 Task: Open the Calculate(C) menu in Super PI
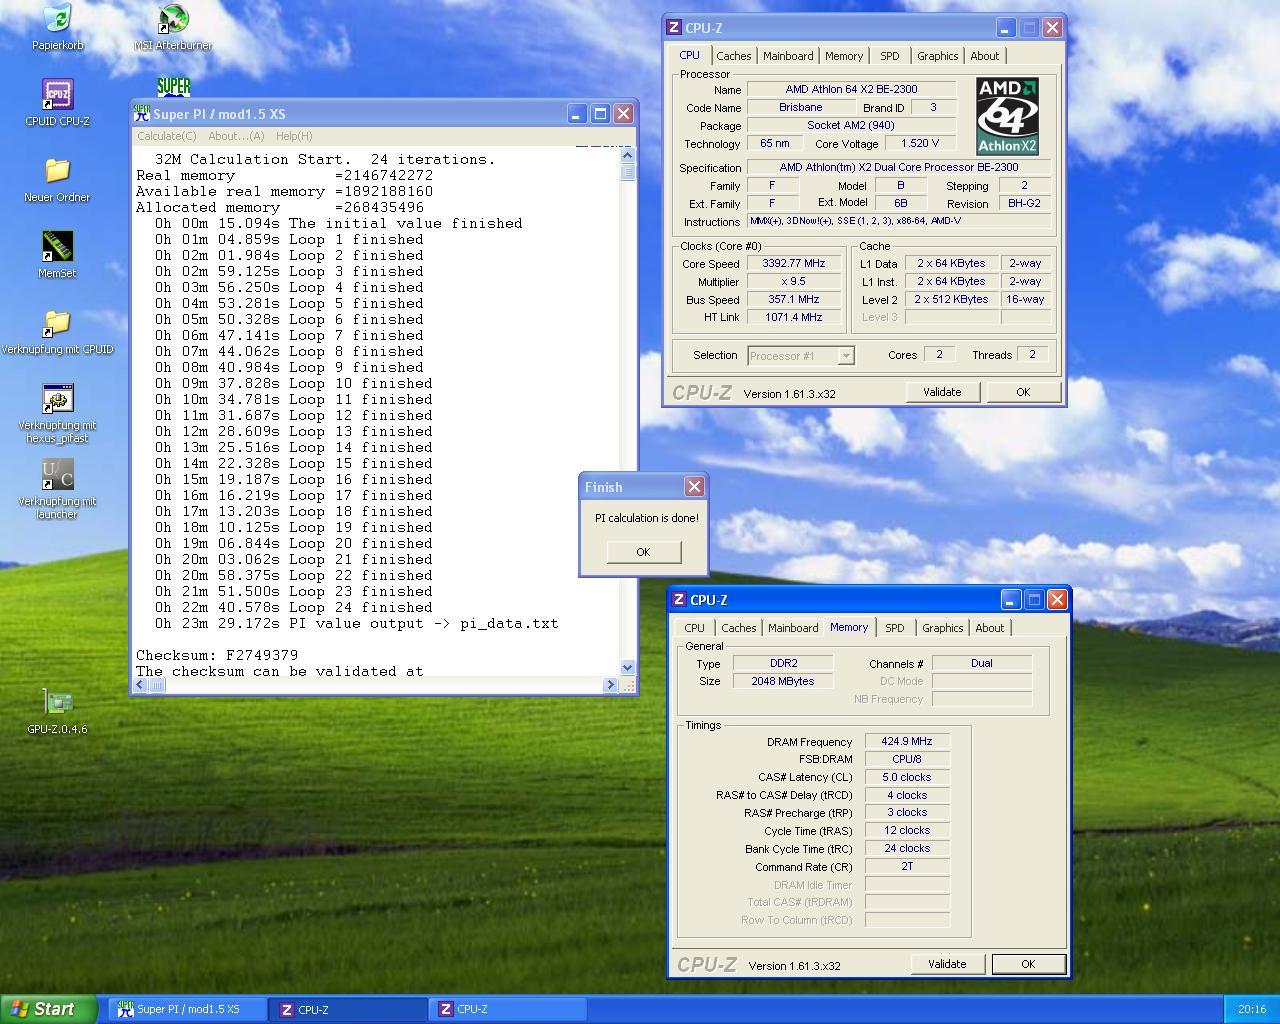click(167, 136)
